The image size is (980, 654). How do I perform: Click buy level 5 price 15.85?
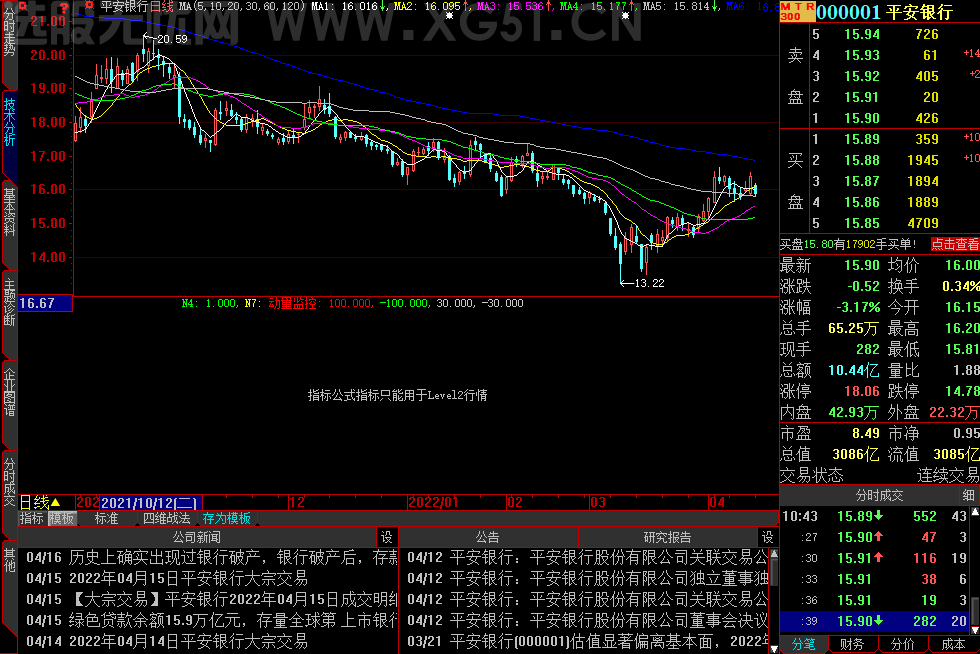tap(861, 223)
